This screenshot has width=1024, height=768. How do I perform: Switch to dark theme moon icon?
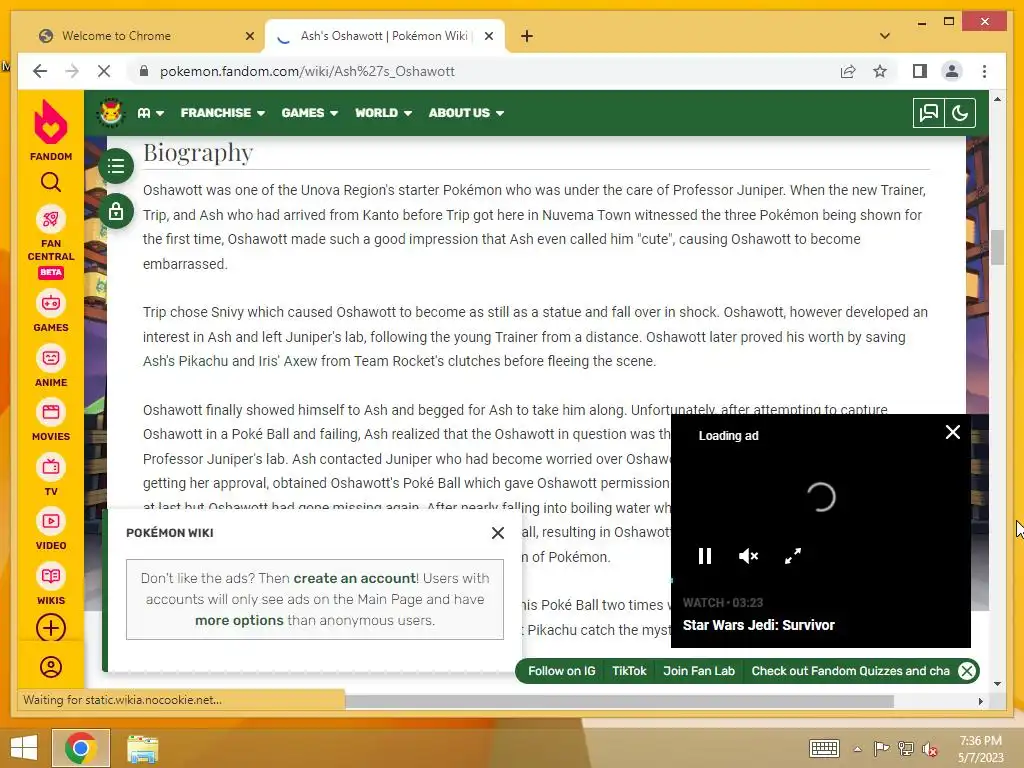pyautogui.click(x=959, y=113)
